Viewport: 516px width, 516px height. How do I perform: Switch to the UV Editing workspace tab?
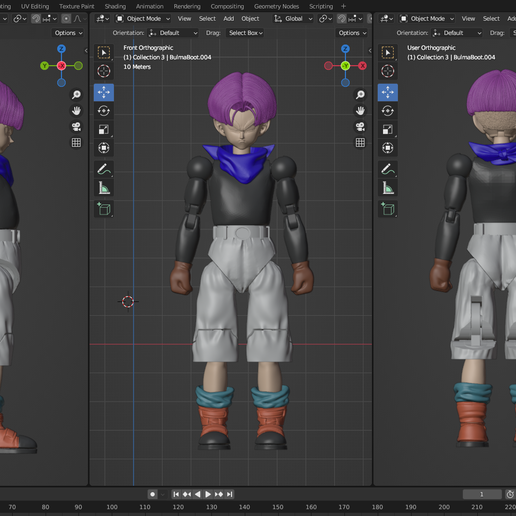[x=35, y=6]
